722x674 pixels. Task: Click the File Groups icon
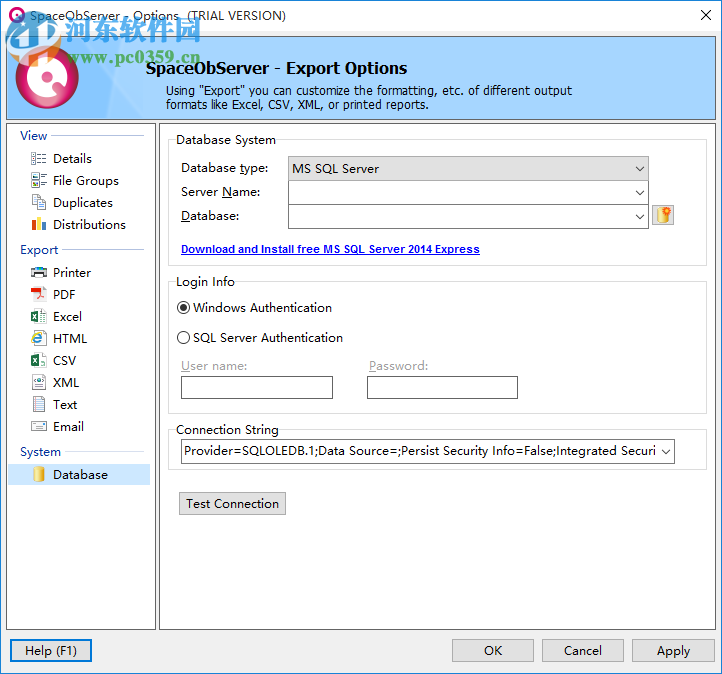coord(39,180)
